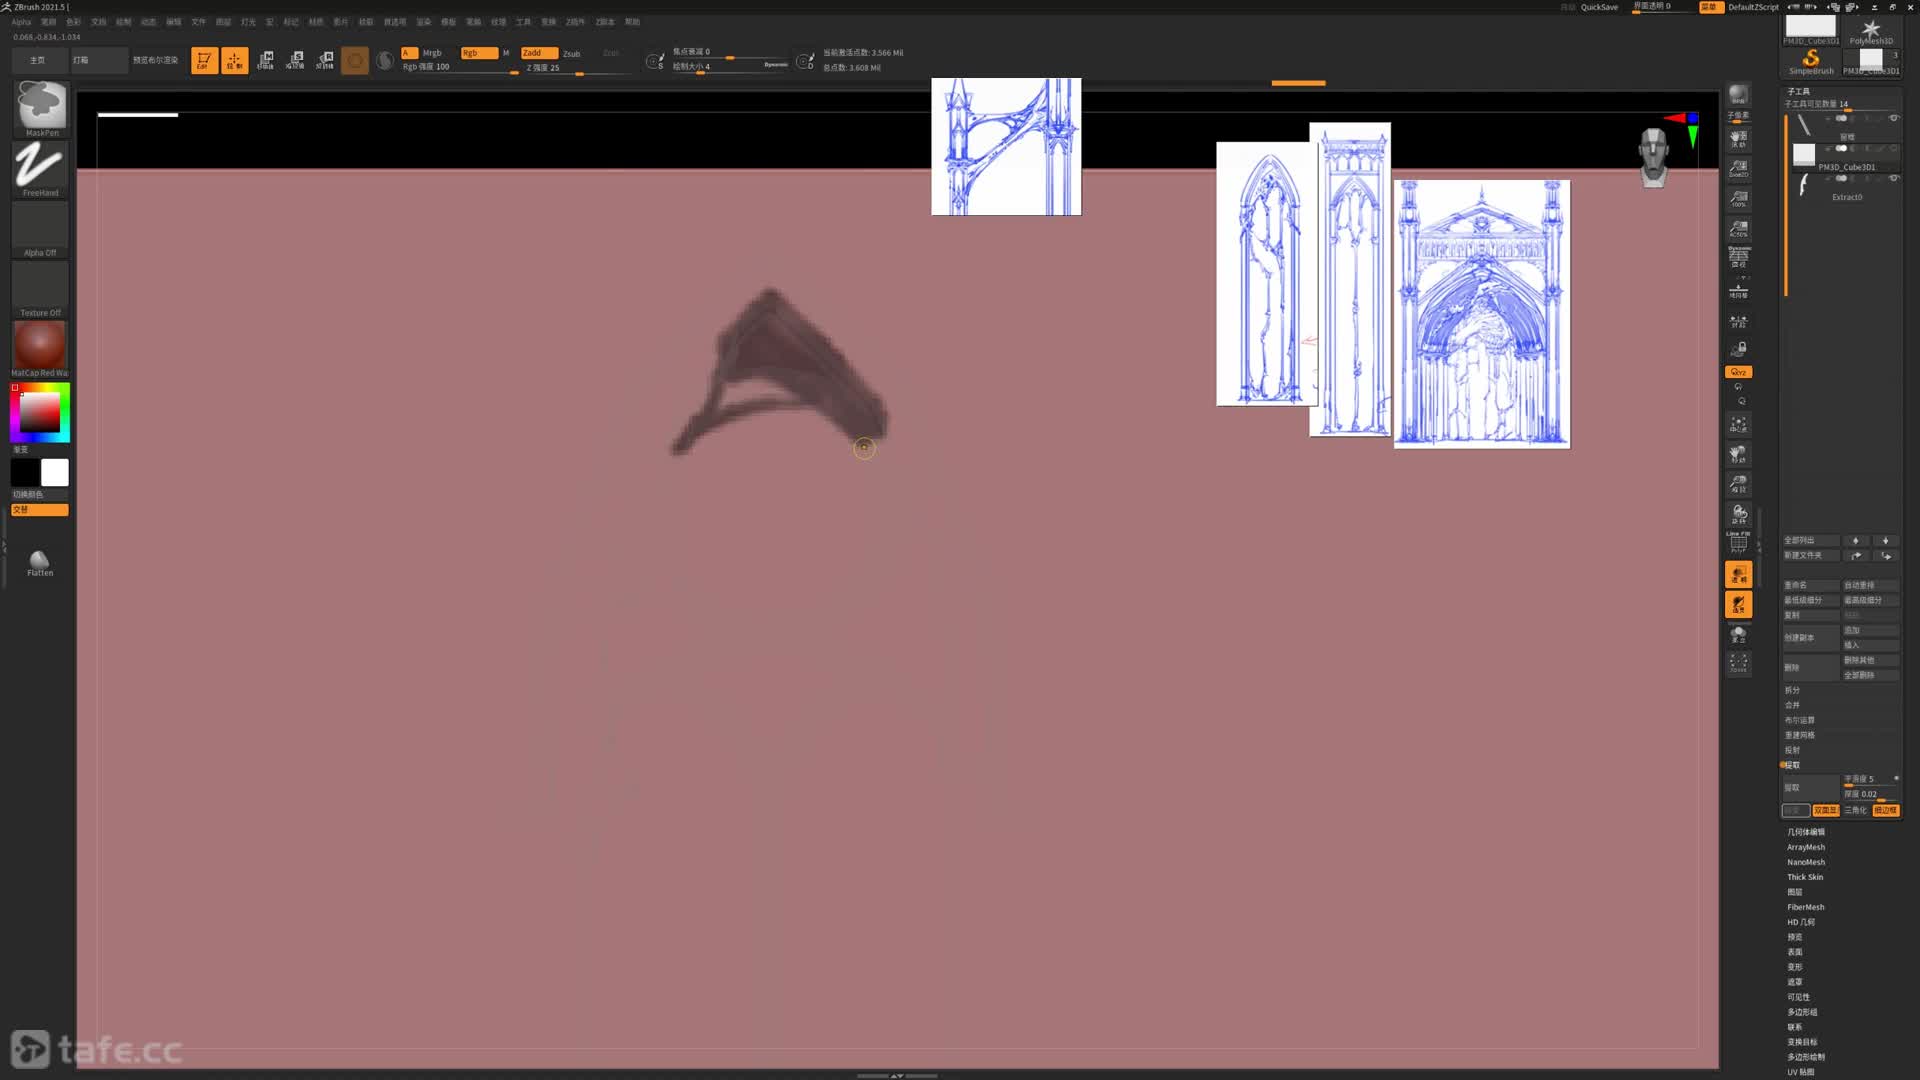Select the Extract0 subtool

tap(1846, 187)
